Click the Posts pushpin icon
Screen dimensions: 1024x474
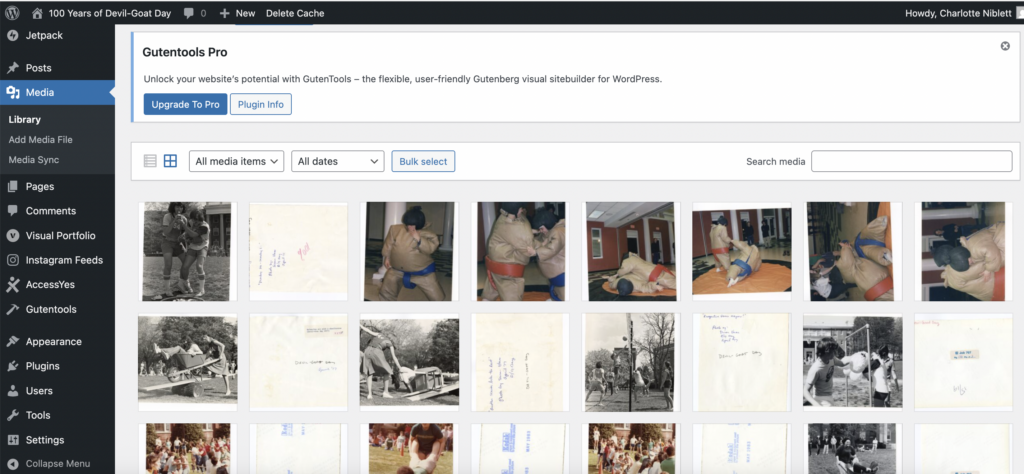pyautogui.click(x=12, y=68)
